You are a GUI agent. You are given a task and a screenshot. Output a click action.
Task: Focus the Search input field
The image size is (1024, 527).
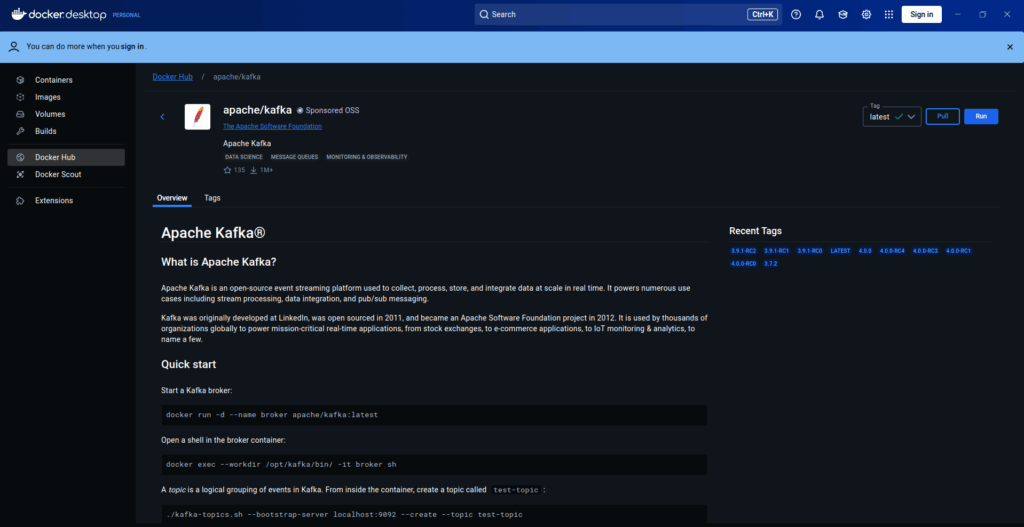click(628, 14)
